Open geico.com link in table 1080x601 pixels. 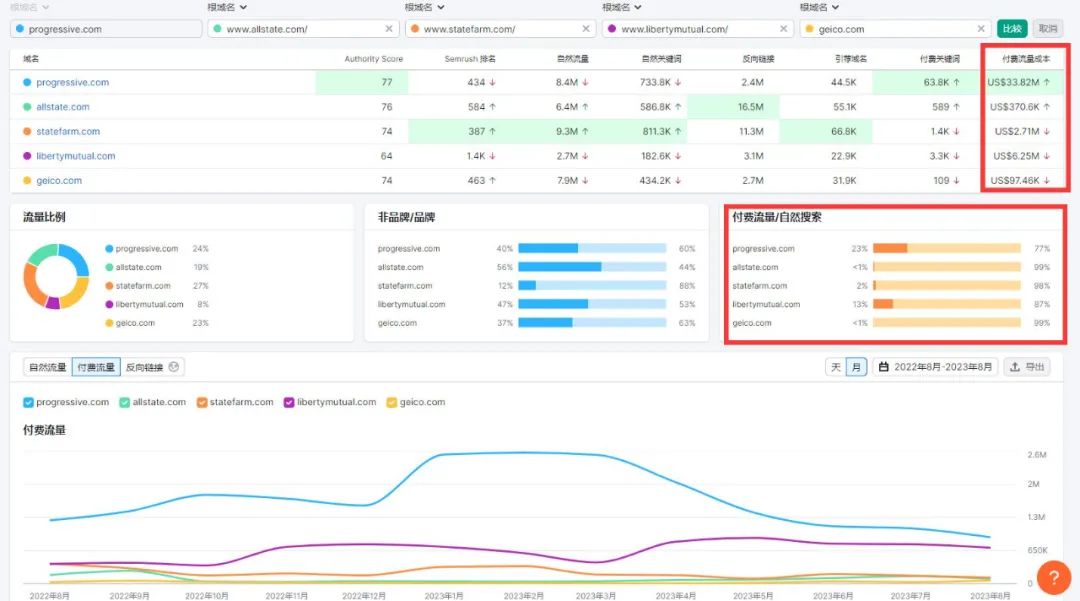59,180
